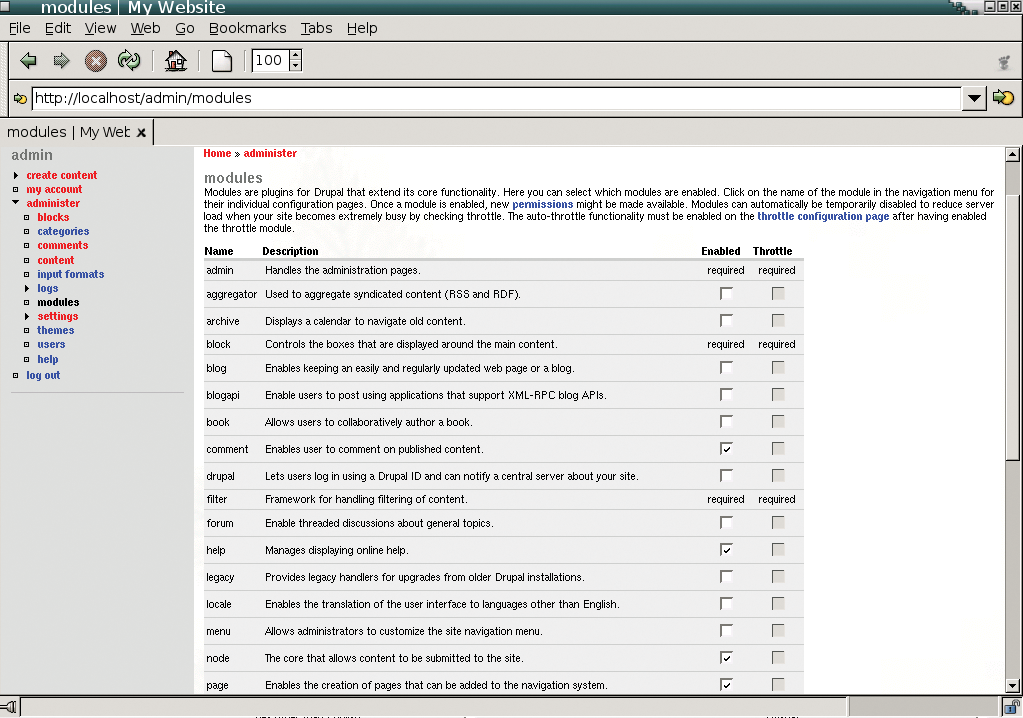Open 'content' in the admin sidebar
The image size is (1023, 718).
point(55,260)
